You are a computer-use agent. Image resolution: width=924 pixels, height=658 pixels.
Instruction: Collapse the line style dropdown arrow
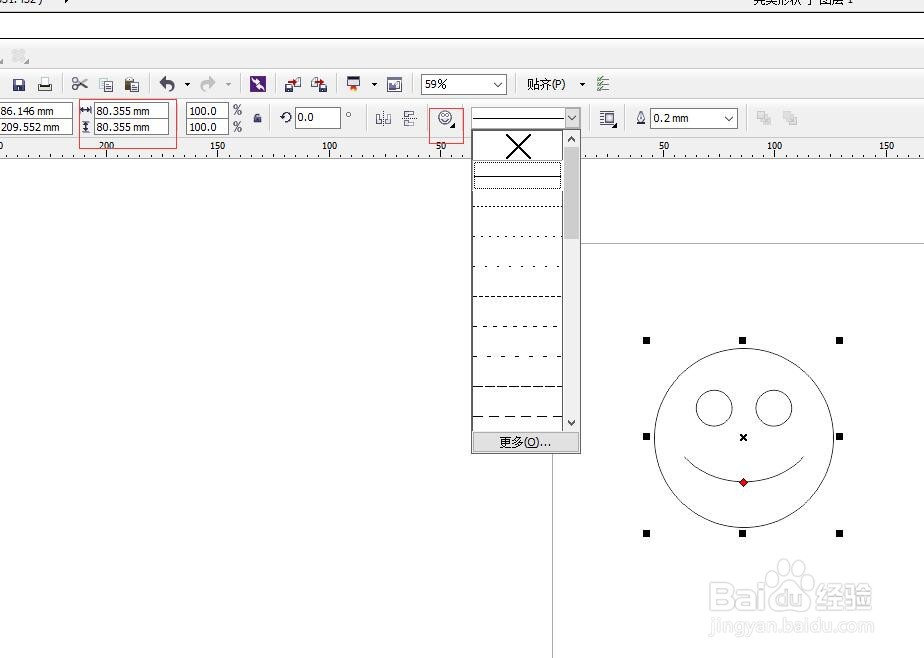coord(572,118)
